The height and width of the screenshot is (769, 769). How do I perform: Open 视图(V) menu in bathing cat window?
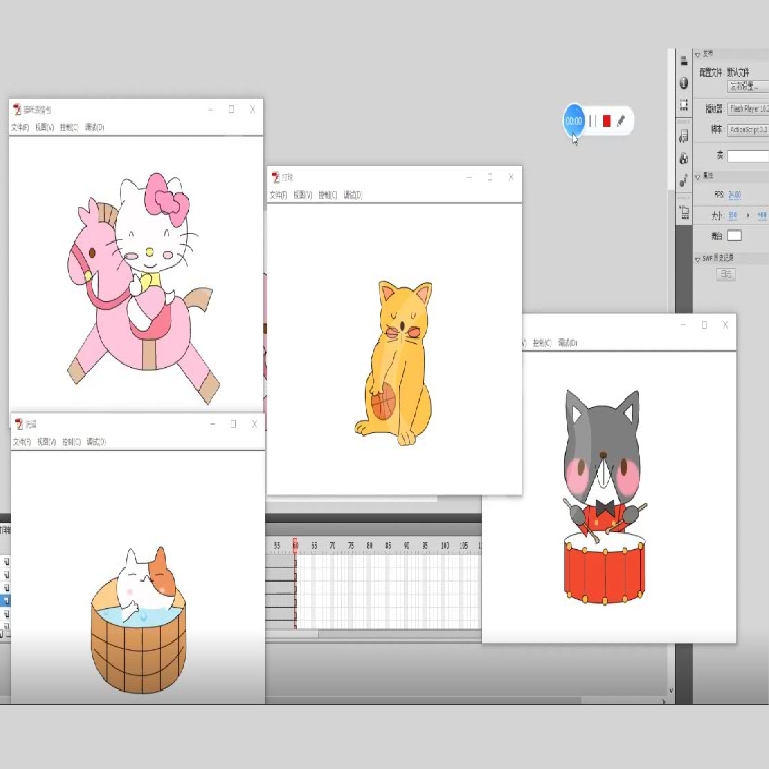[47, 442]
